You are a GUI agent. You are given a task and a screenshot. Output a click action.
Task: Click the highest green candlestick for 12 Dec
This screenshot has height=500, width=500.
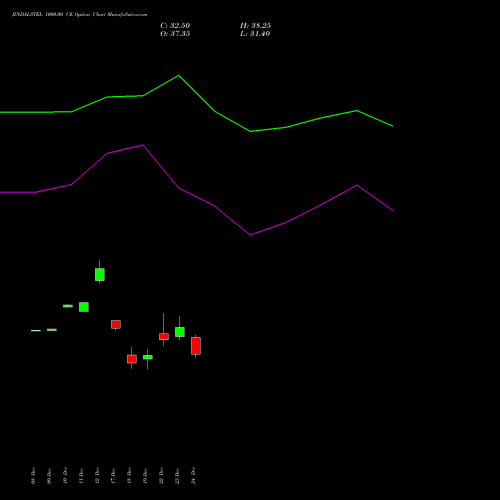100,275
